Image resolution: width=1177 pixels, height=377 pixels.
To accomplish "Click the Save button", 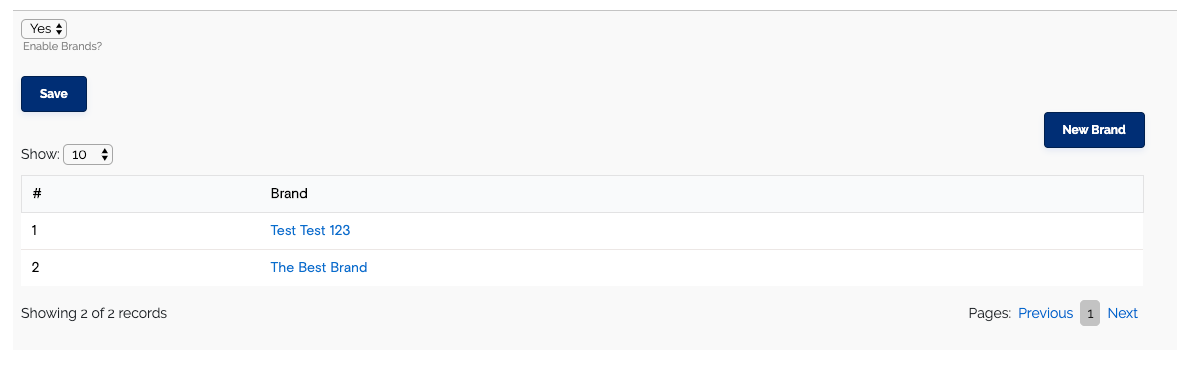I will (x=54, y=94).
